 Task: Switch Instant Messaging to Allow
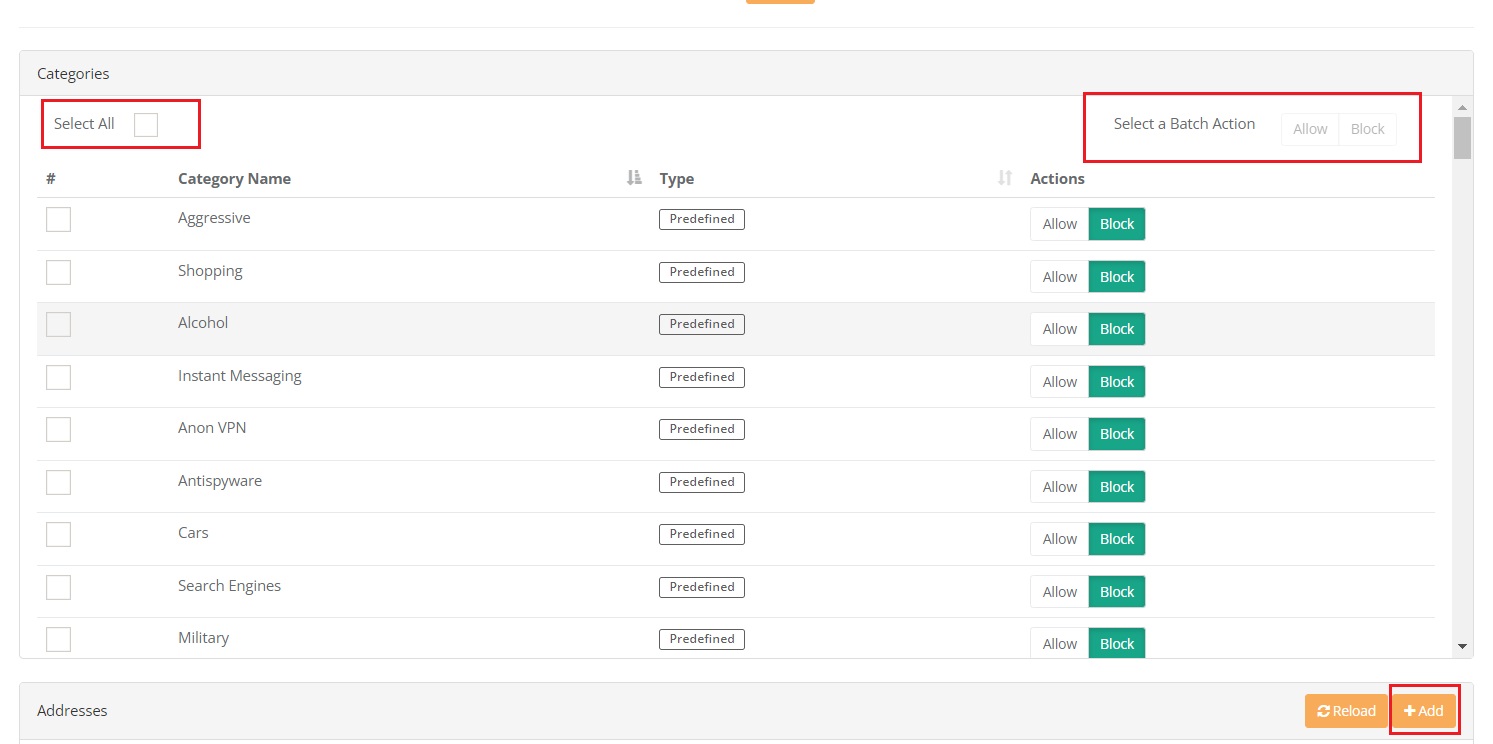point(1059,382)
